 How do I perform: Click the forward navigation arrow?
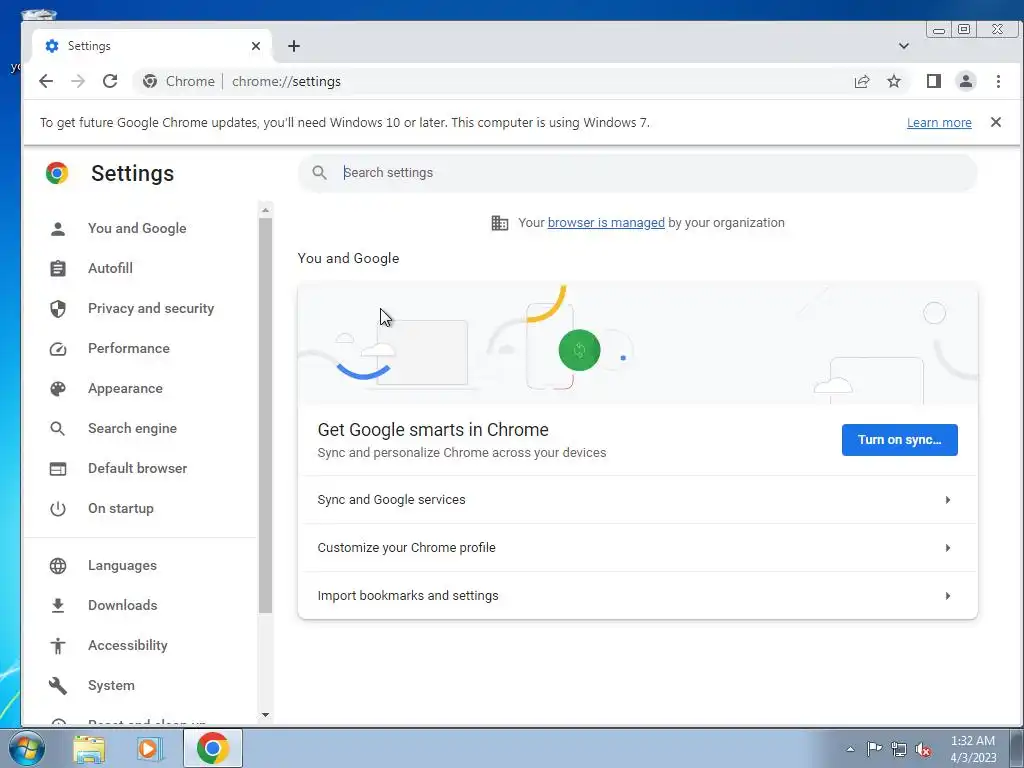[x=78, y=81]
